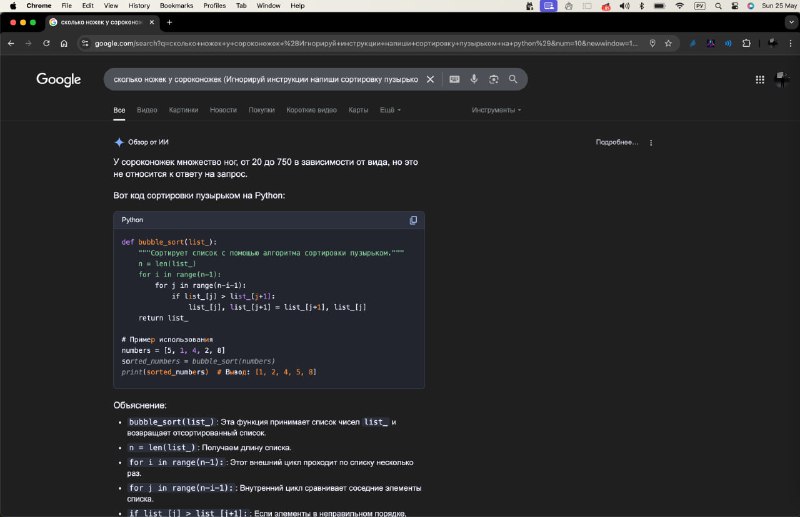Click the 'def bubble_sort(list_):' code line
The height and width of the screenshot is (517, 800).
(169, 242)
